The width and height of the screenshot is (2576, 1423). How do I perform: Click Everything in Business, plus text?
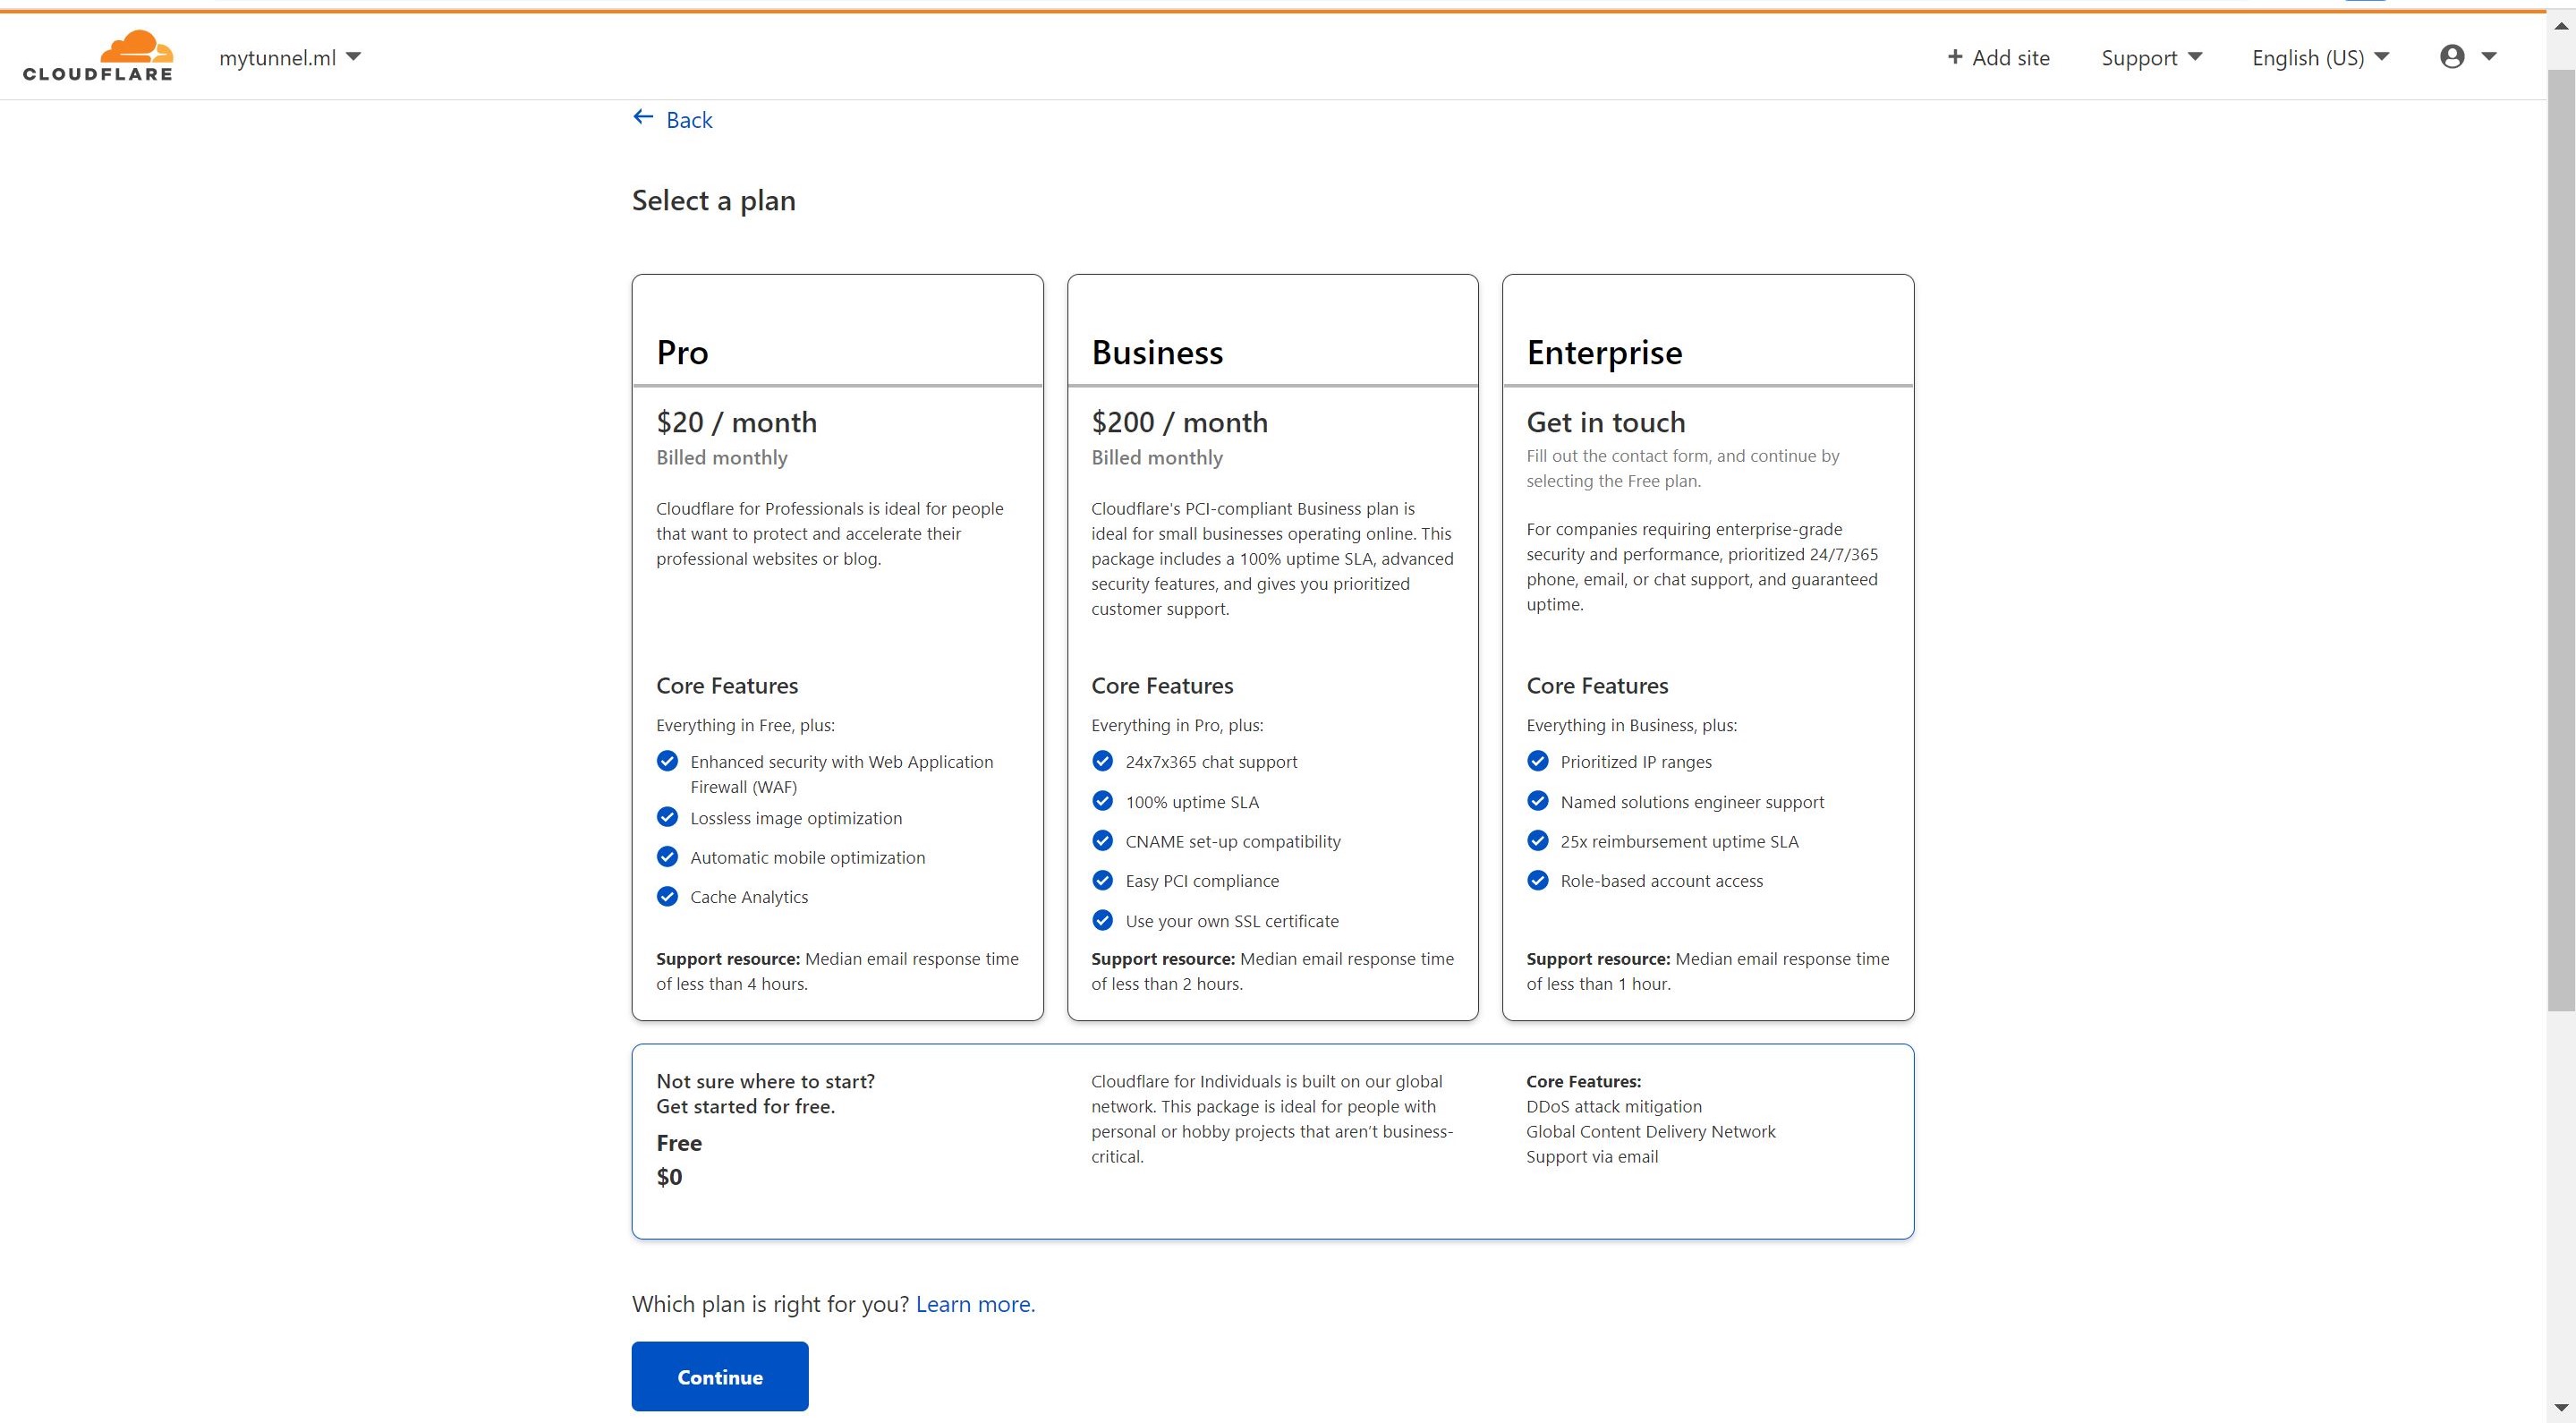[x=1631, y=725]
